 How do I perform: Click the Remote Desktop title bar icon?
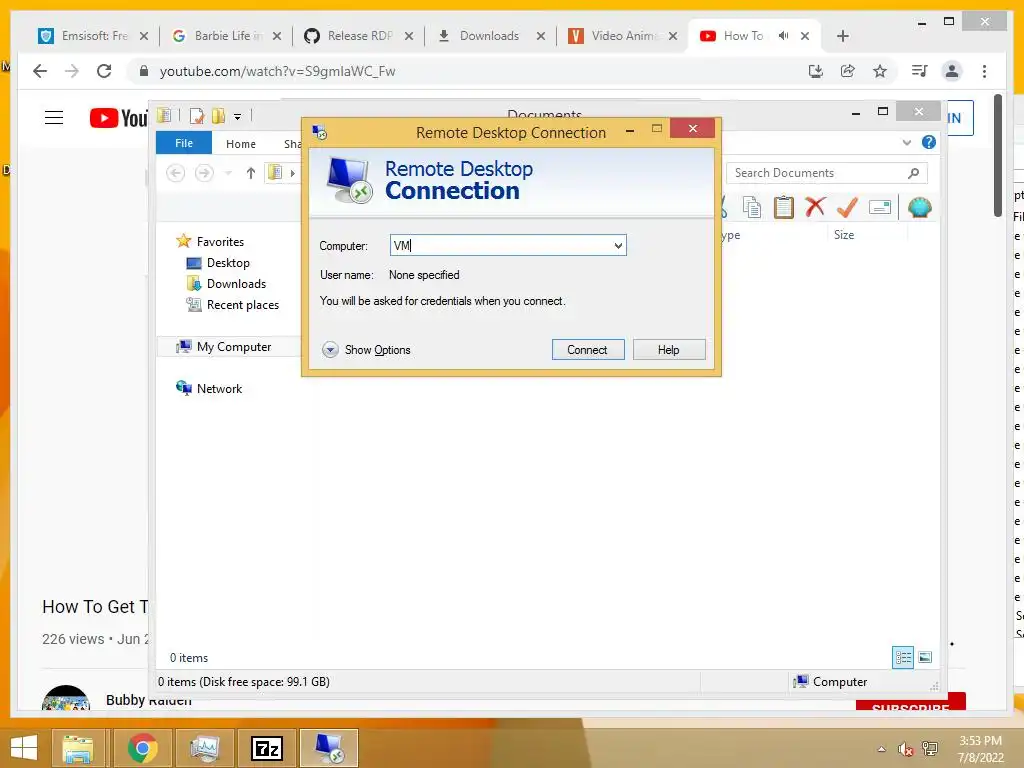(x=319, y=133)
